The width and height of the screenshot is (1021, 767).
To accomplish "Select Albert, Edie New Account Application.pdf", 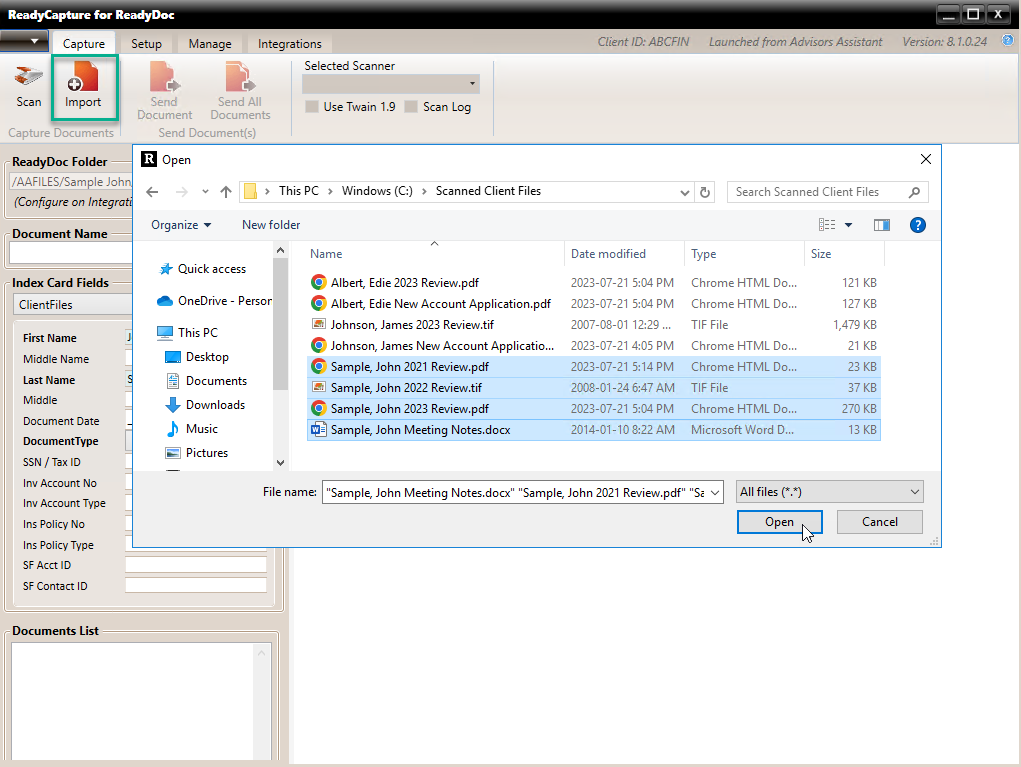I will point(594,303).
